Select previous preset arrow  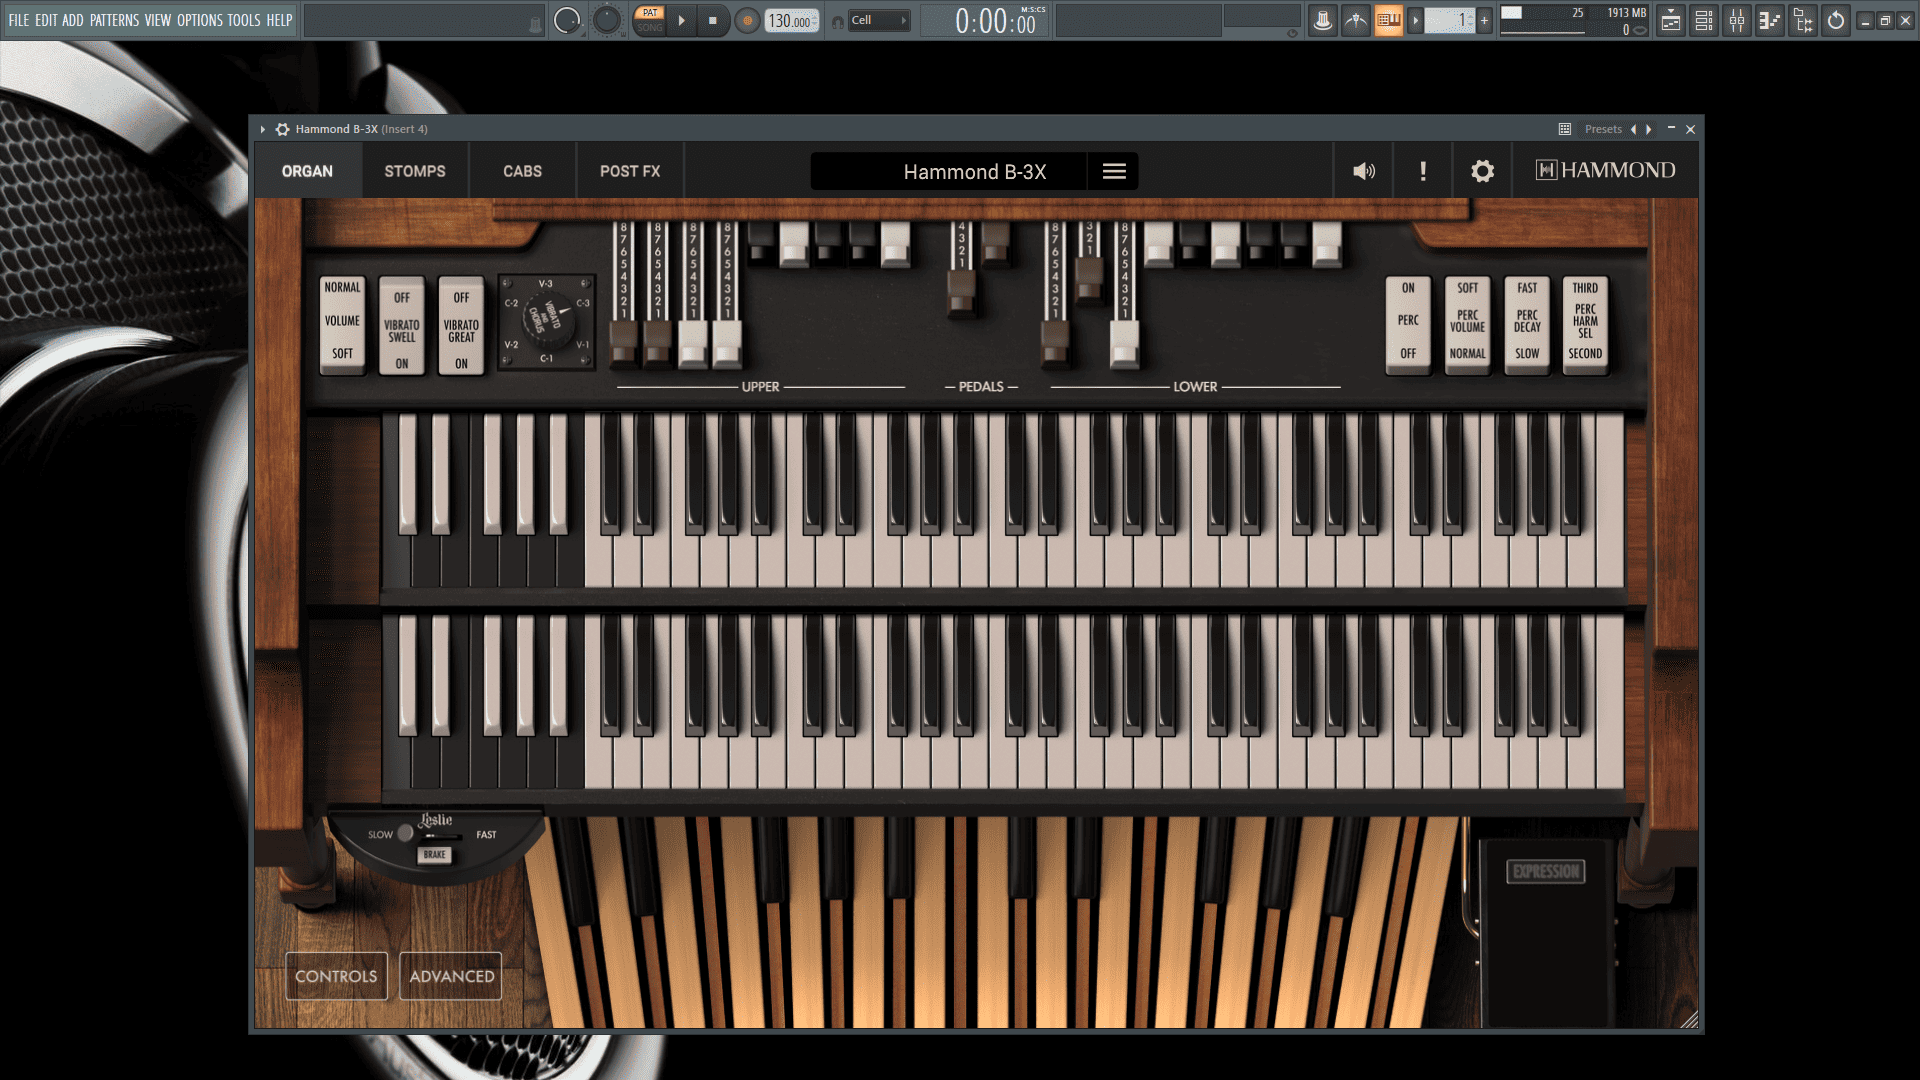(x=1634, y=129)
